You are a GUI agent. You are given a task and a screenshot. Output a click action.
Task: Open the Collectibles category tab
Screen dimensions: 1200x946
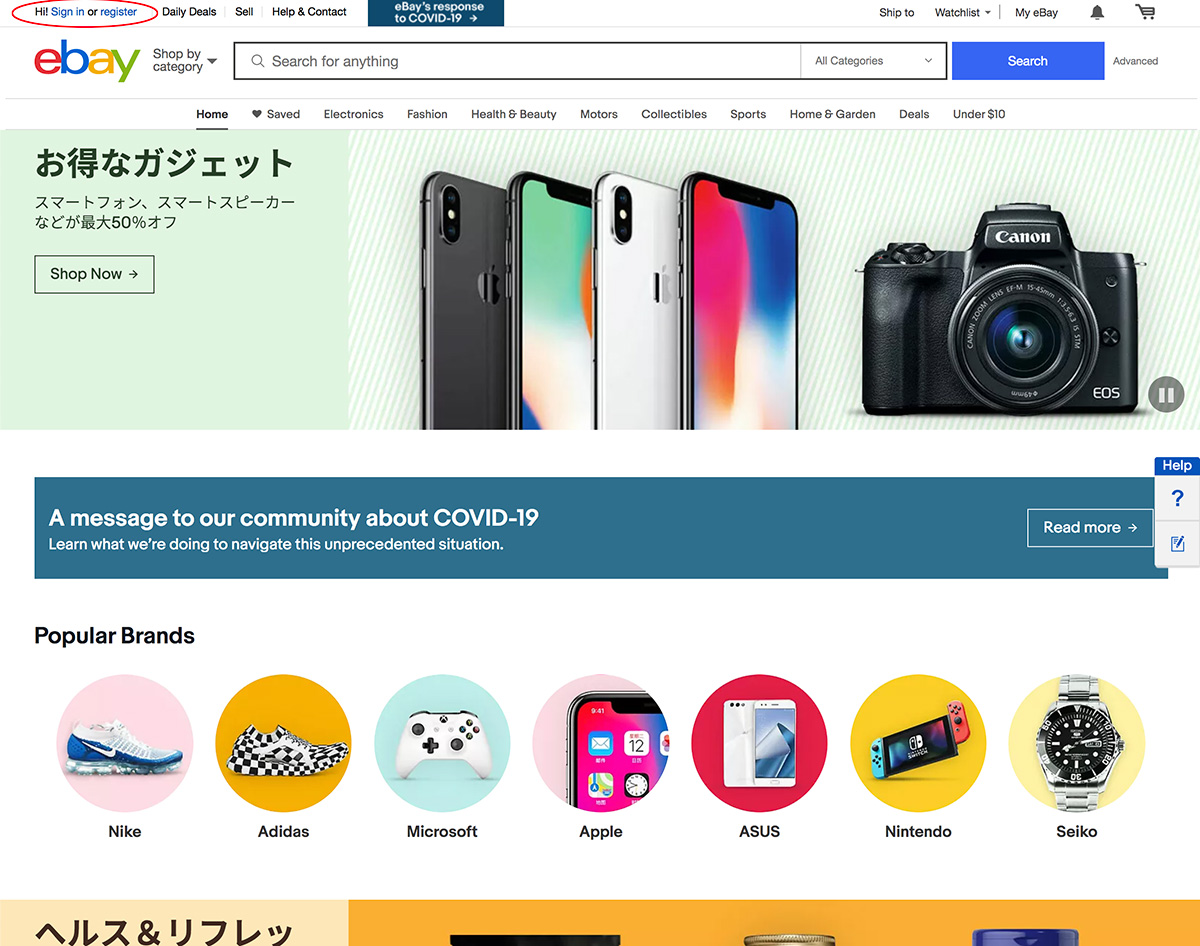coord(674,114)
